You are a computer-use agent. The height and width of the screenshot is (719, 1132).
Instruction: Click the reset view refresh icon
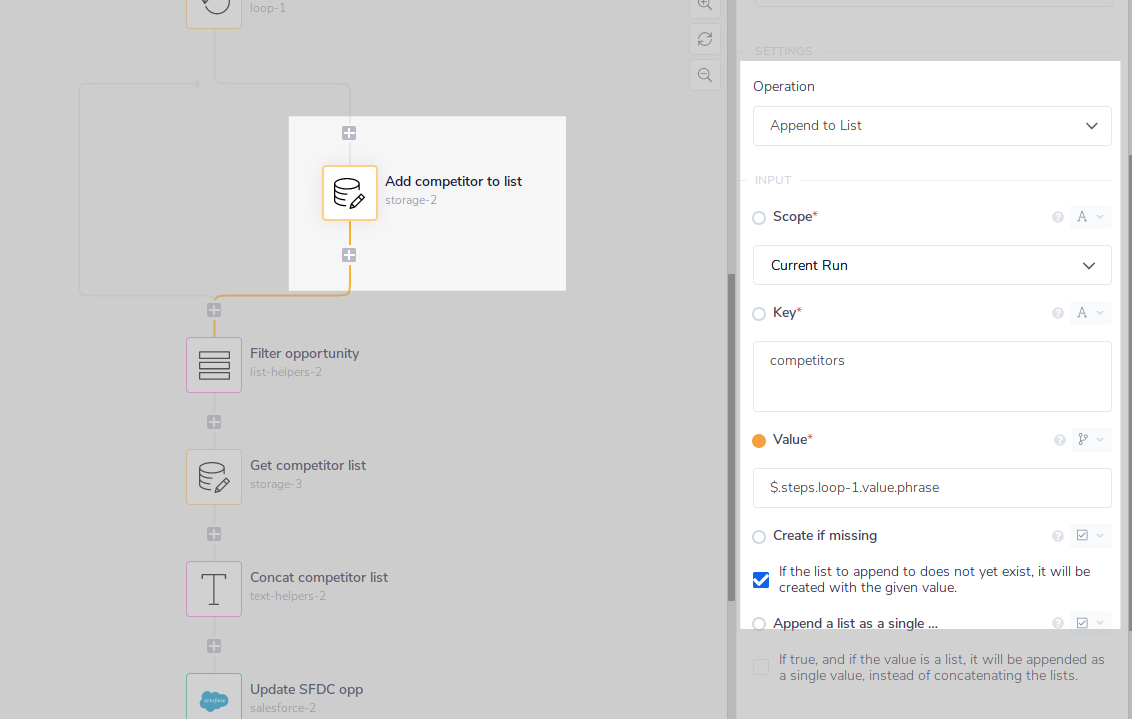tap(705, 39)
